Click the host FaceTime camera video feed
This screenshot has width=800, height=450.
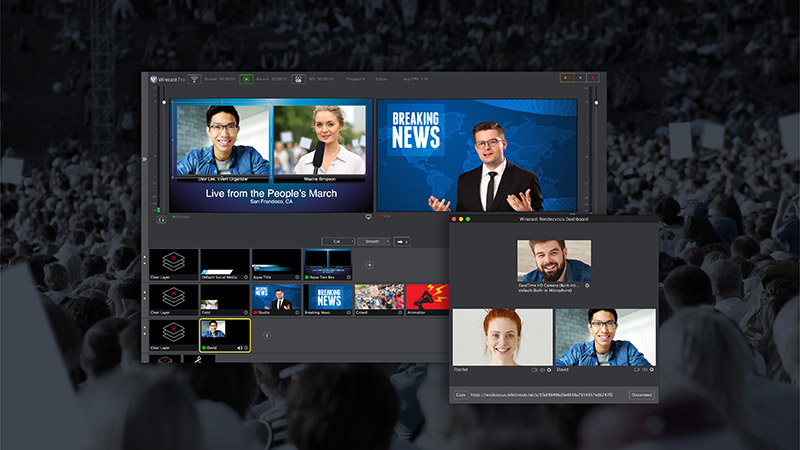(554, 261)
